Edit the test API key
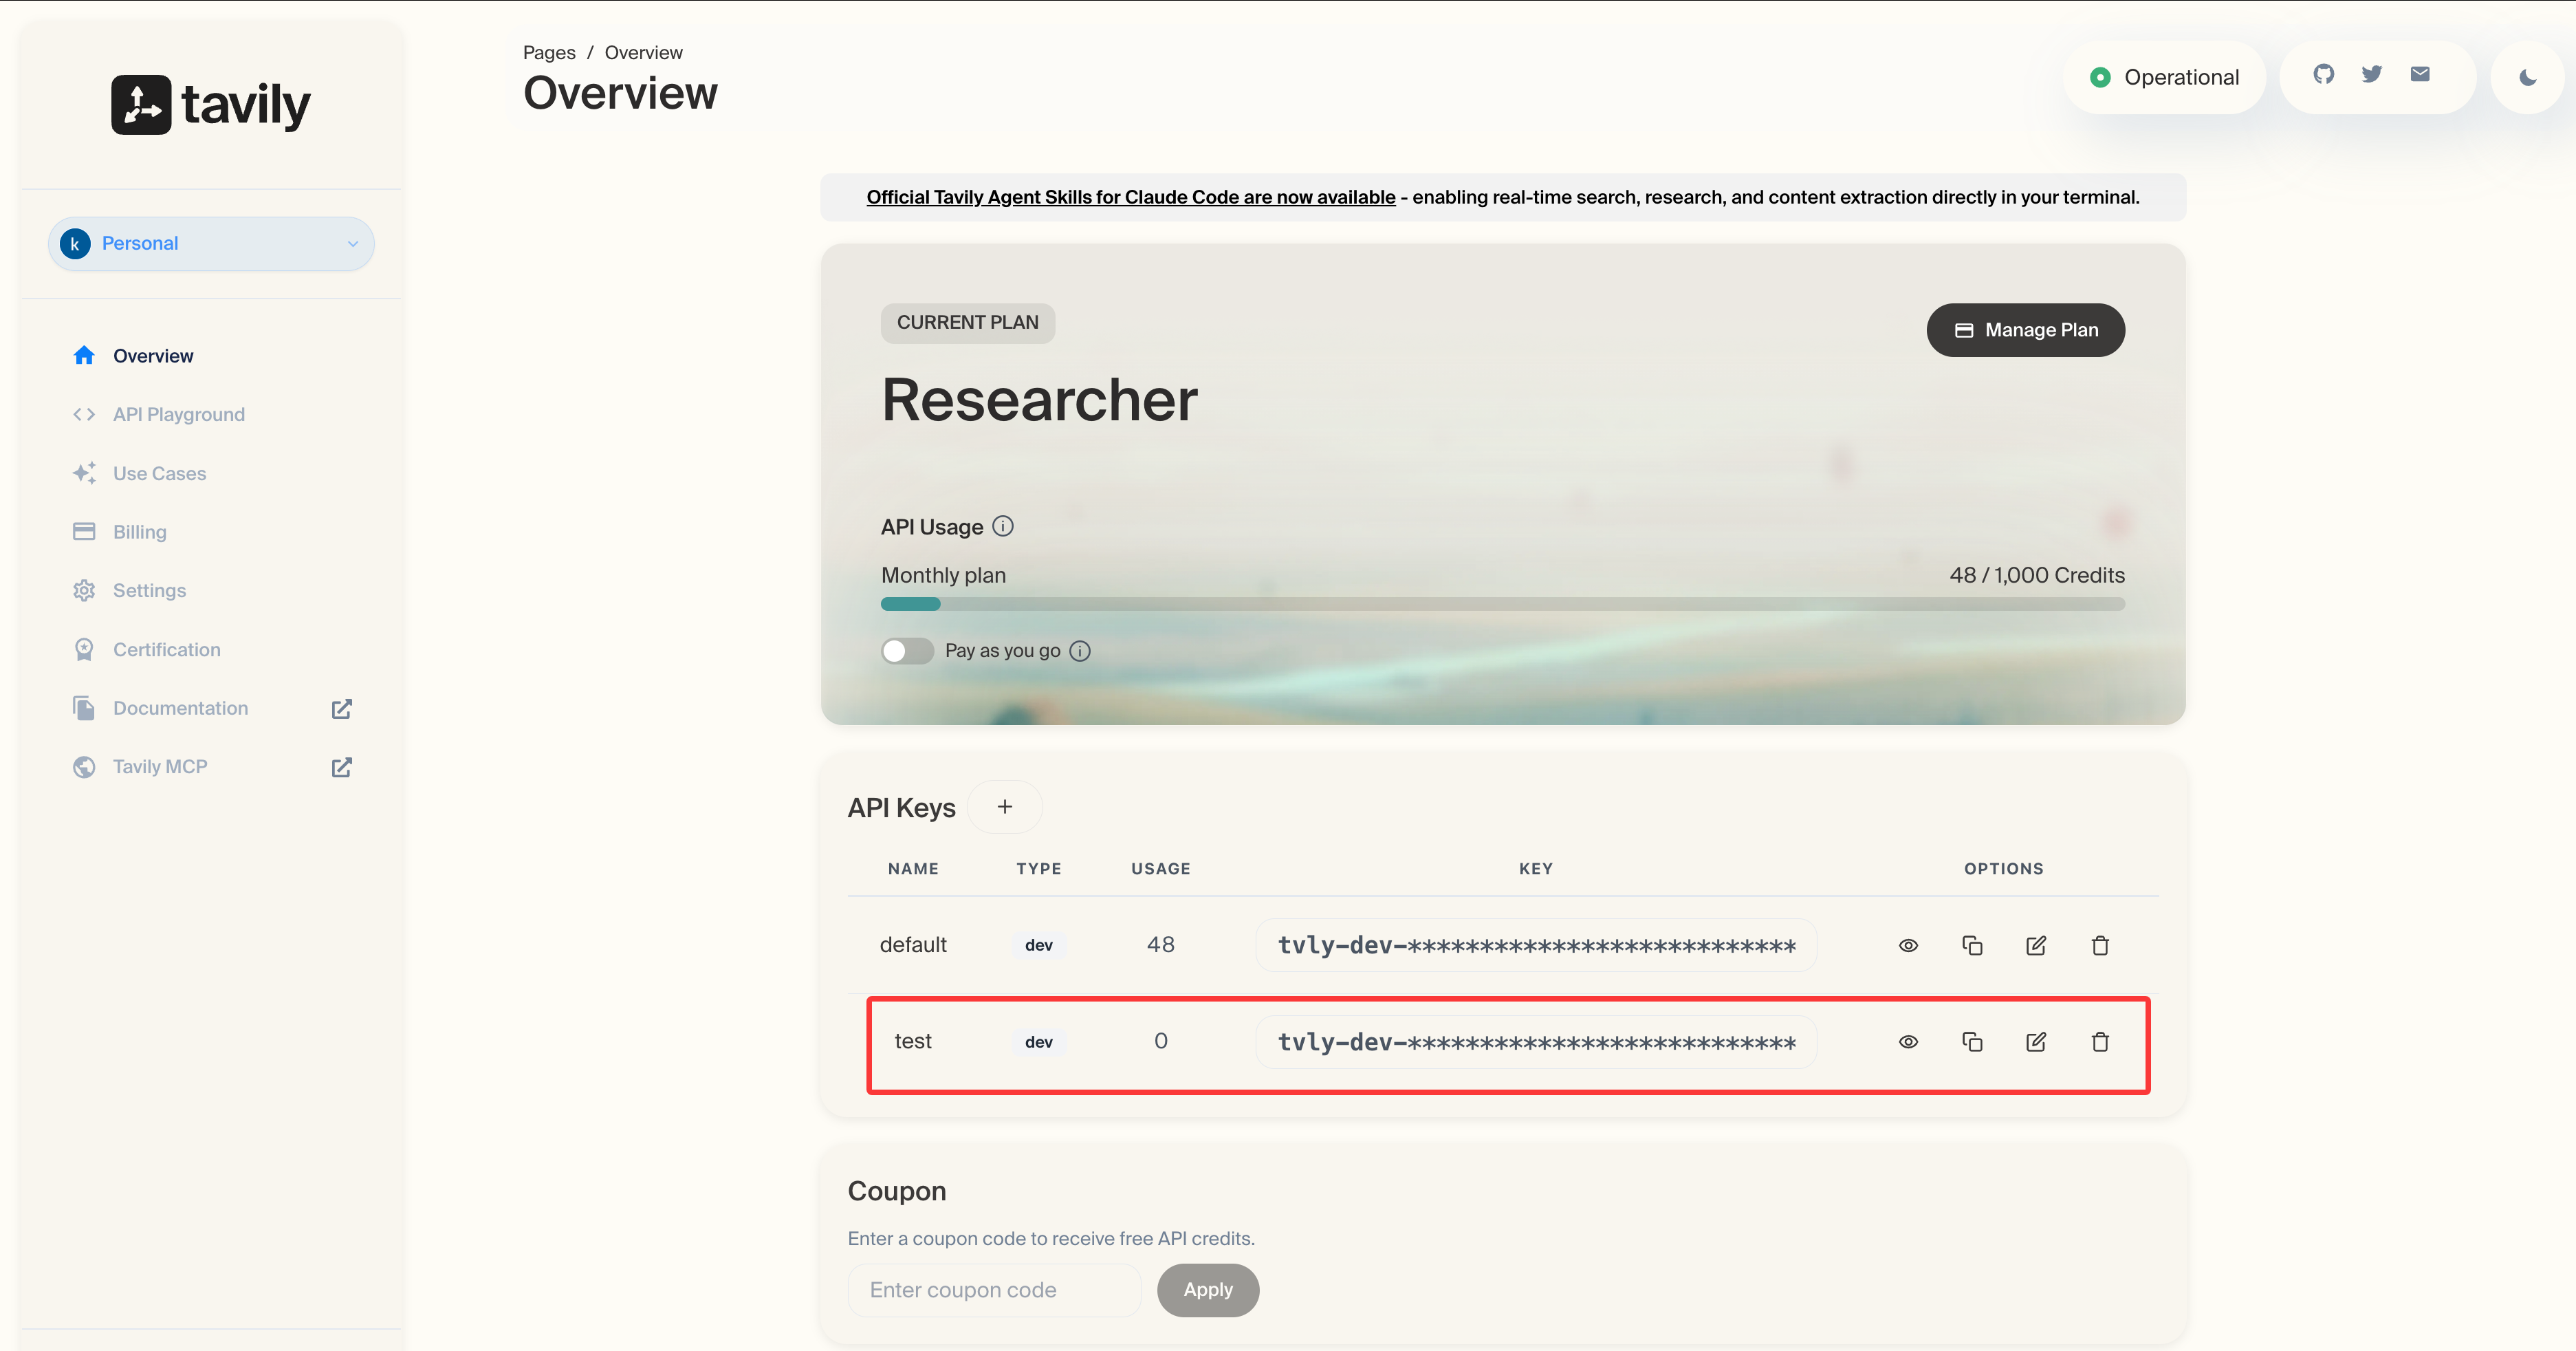This screenshot has height=1351, width=2576. 2036,1042
